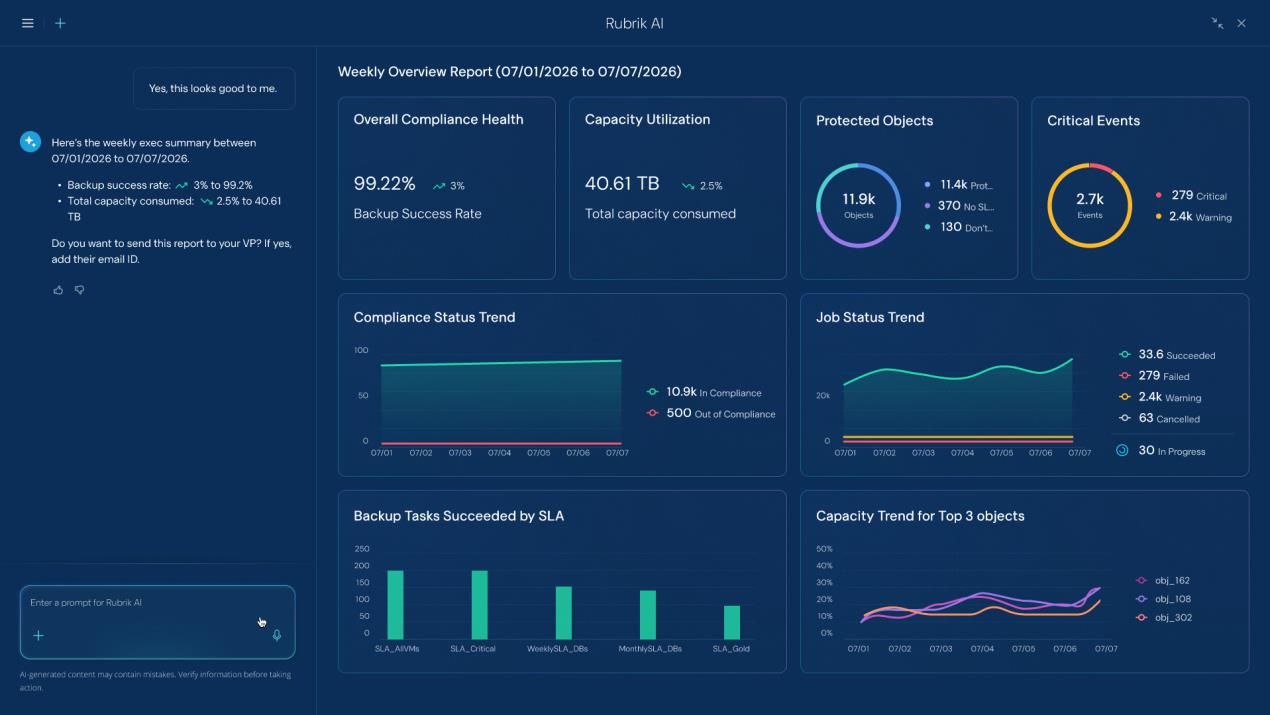The width and height of the screenshot is (1270, 715).
Task: Click the 99.22% backup success value
Action: click(384, 184)
